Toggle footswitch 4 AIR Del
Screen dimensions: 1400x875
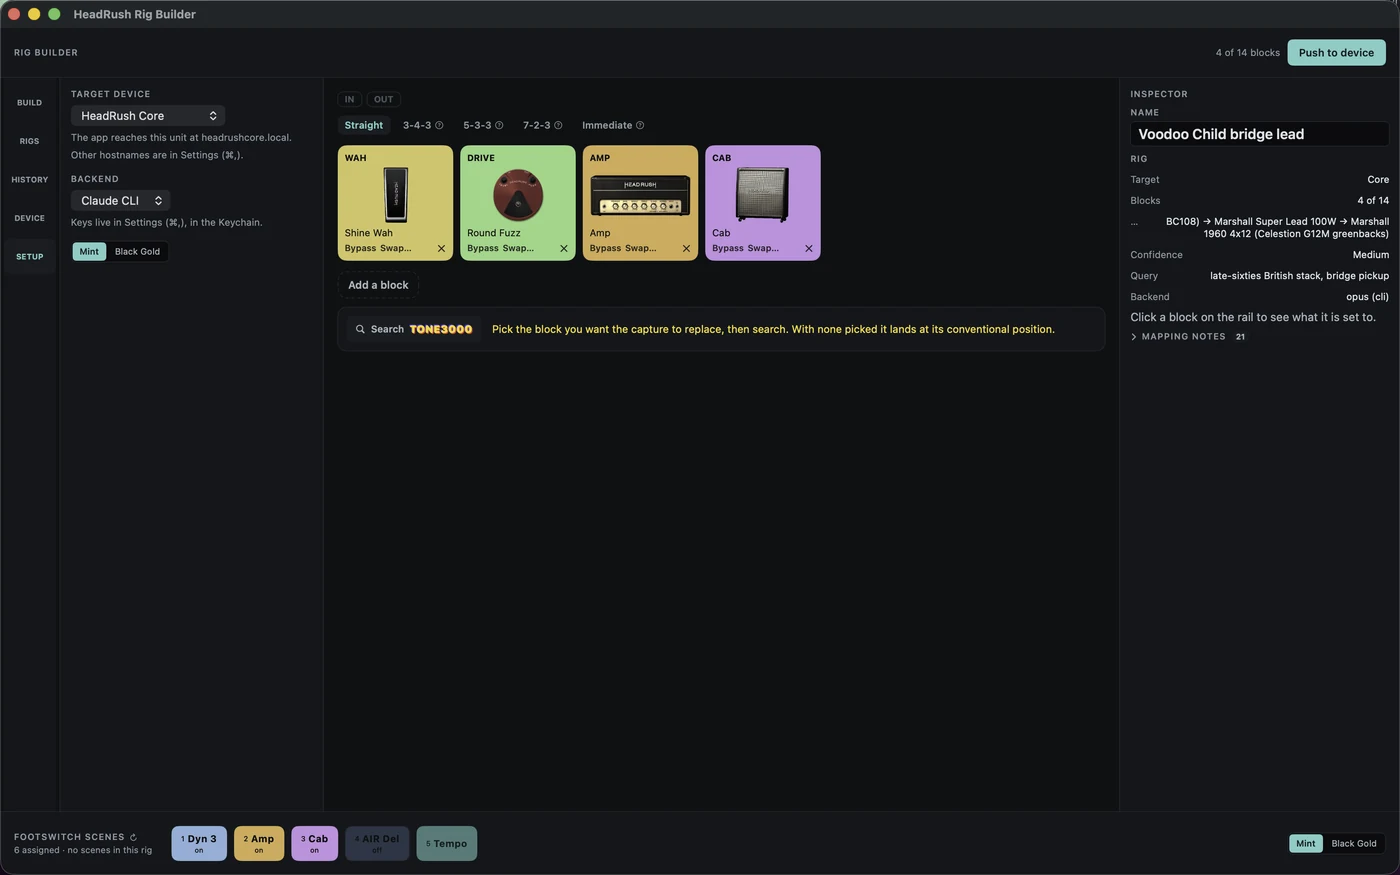pos(377,843)
